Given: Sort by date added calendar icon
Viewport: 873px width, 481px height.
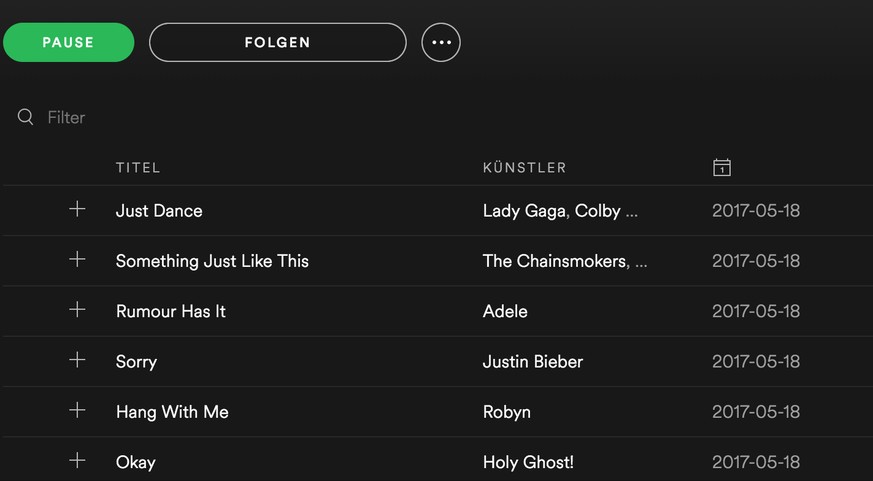Looking at the screenshot, I should point(722,167).
